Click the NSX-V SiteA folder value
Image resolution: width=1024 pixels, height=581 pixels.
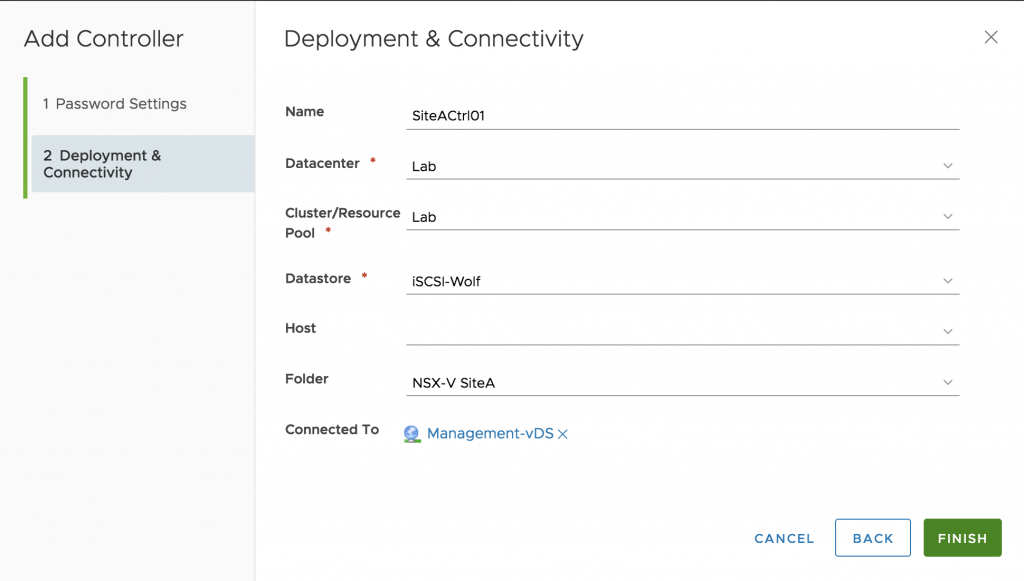[453, 383]
